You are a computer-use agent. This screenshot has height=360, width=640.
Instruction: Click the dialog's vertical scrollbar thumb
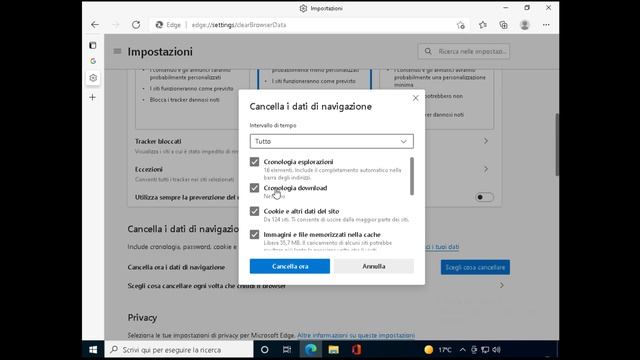412,176
